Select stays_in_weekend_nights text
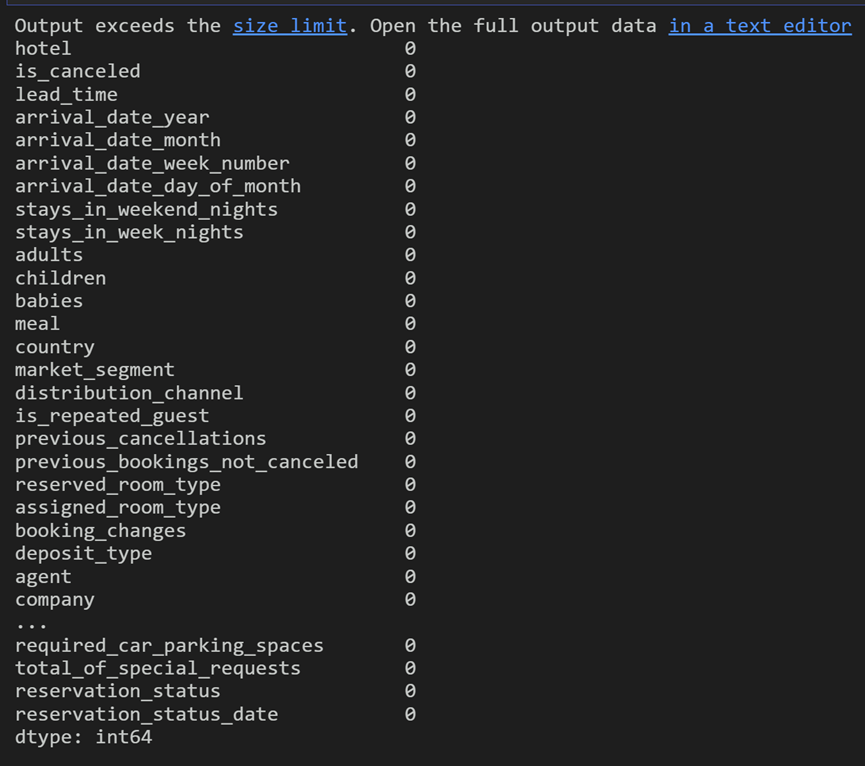The width and height of the screenshot is (865, 766). pos(146,210)
